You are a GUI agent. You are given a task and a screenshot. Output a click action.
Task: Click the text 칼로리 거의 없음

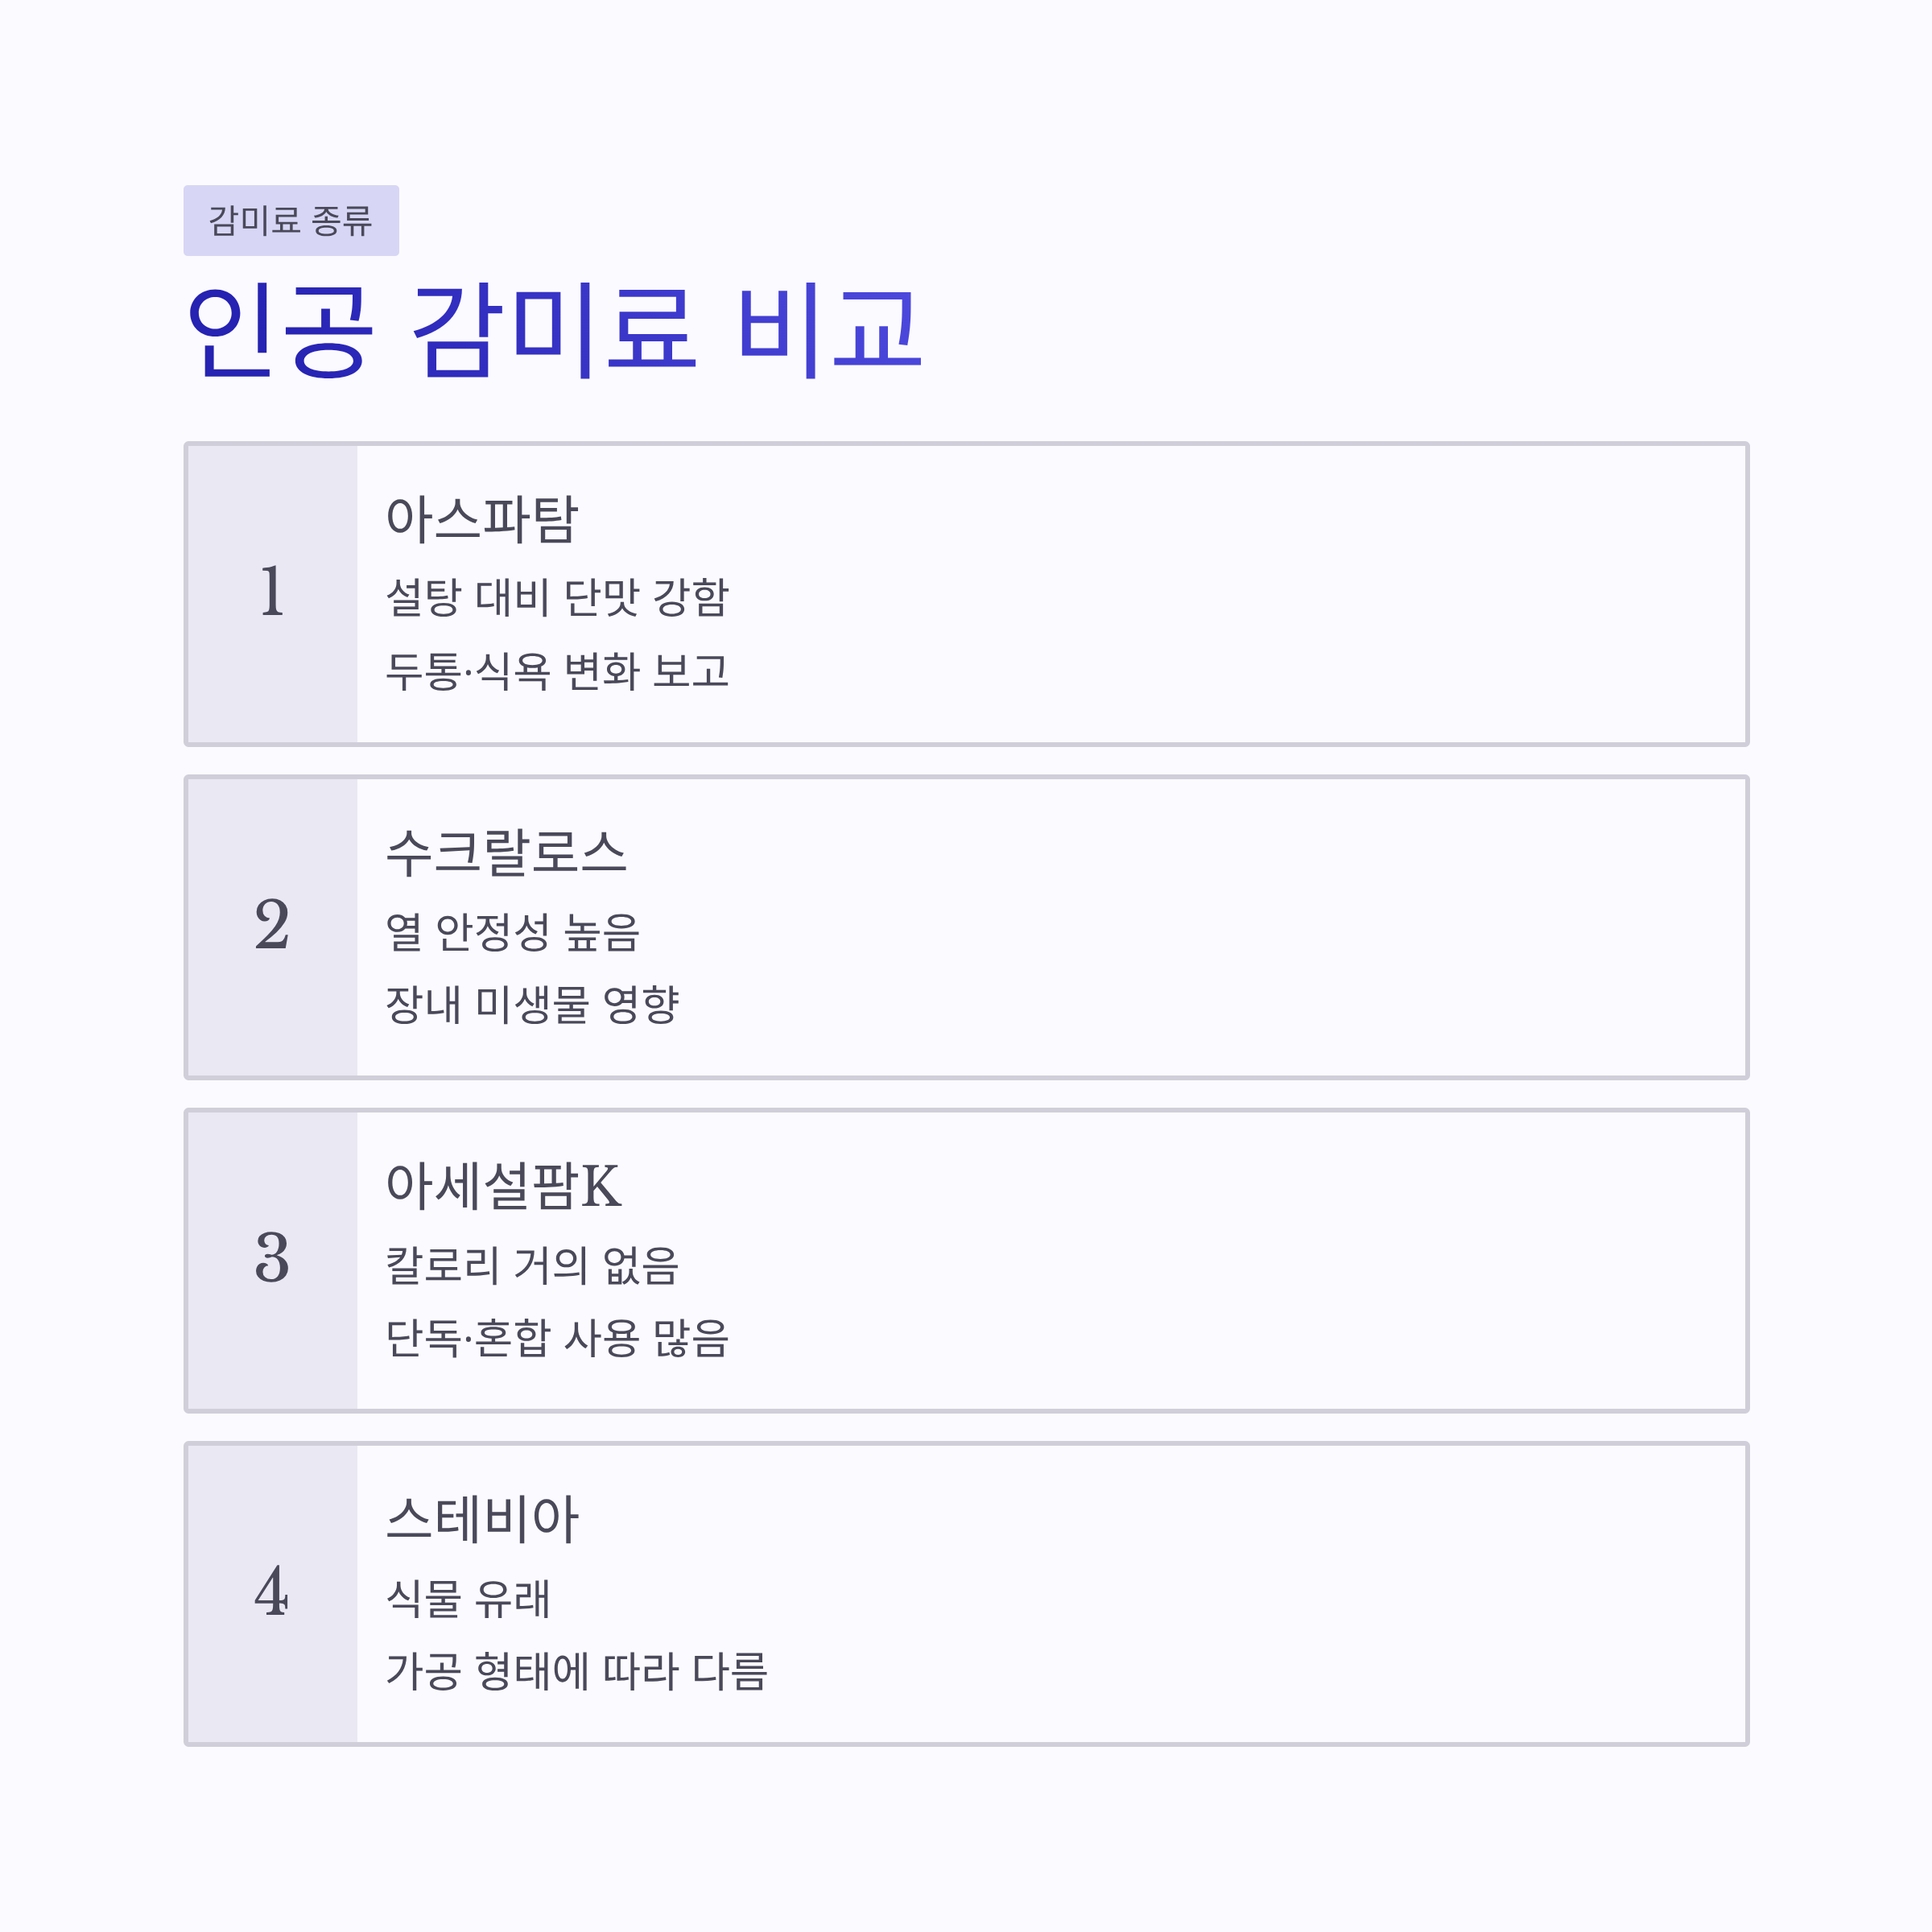coord(533,1264)
